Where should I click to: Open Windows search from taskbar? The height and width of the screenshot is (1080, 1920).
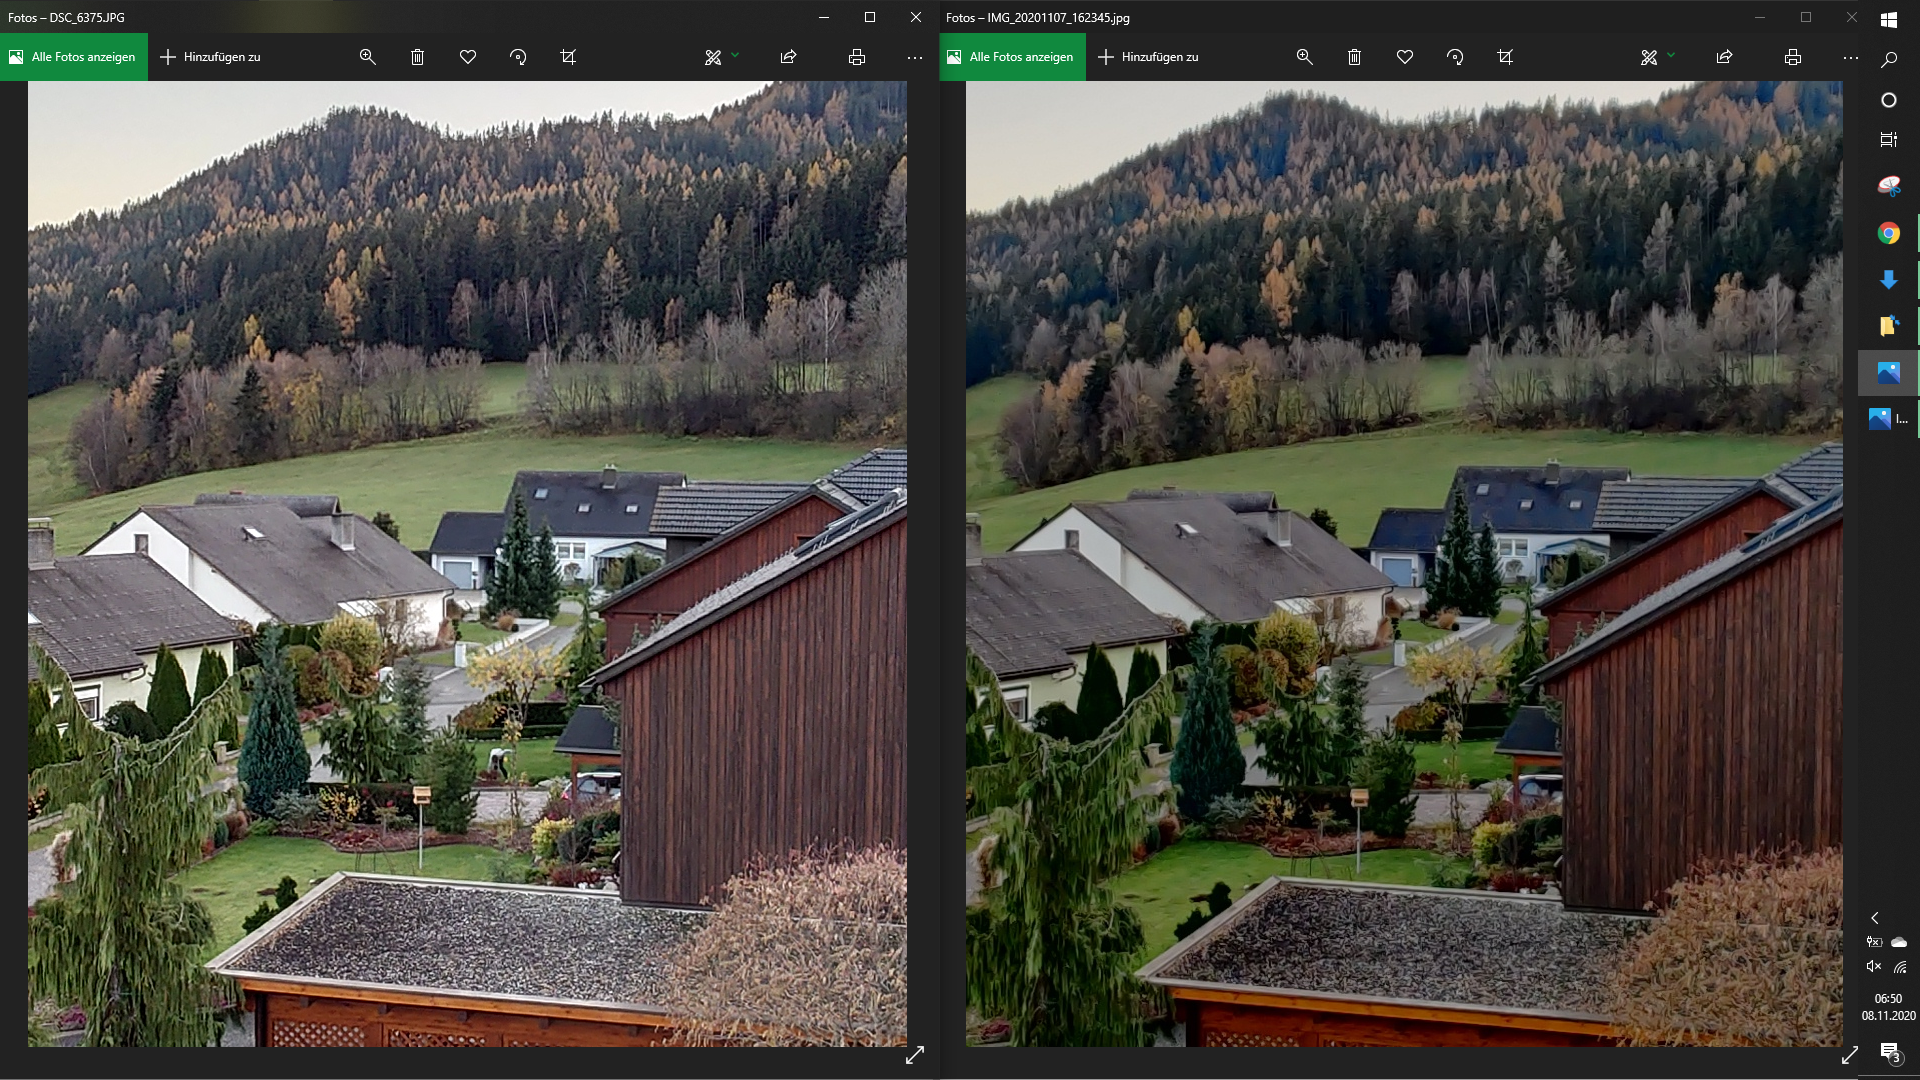1889,60
